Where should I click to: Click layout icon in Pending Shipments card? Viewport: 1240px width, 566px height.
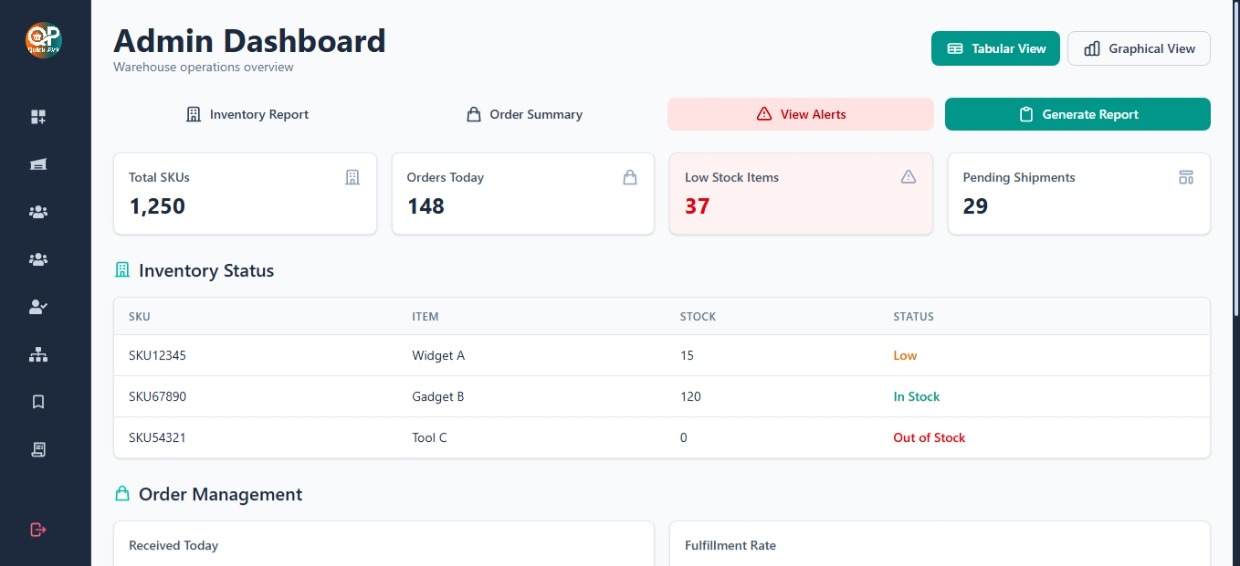coord(1186,177)
